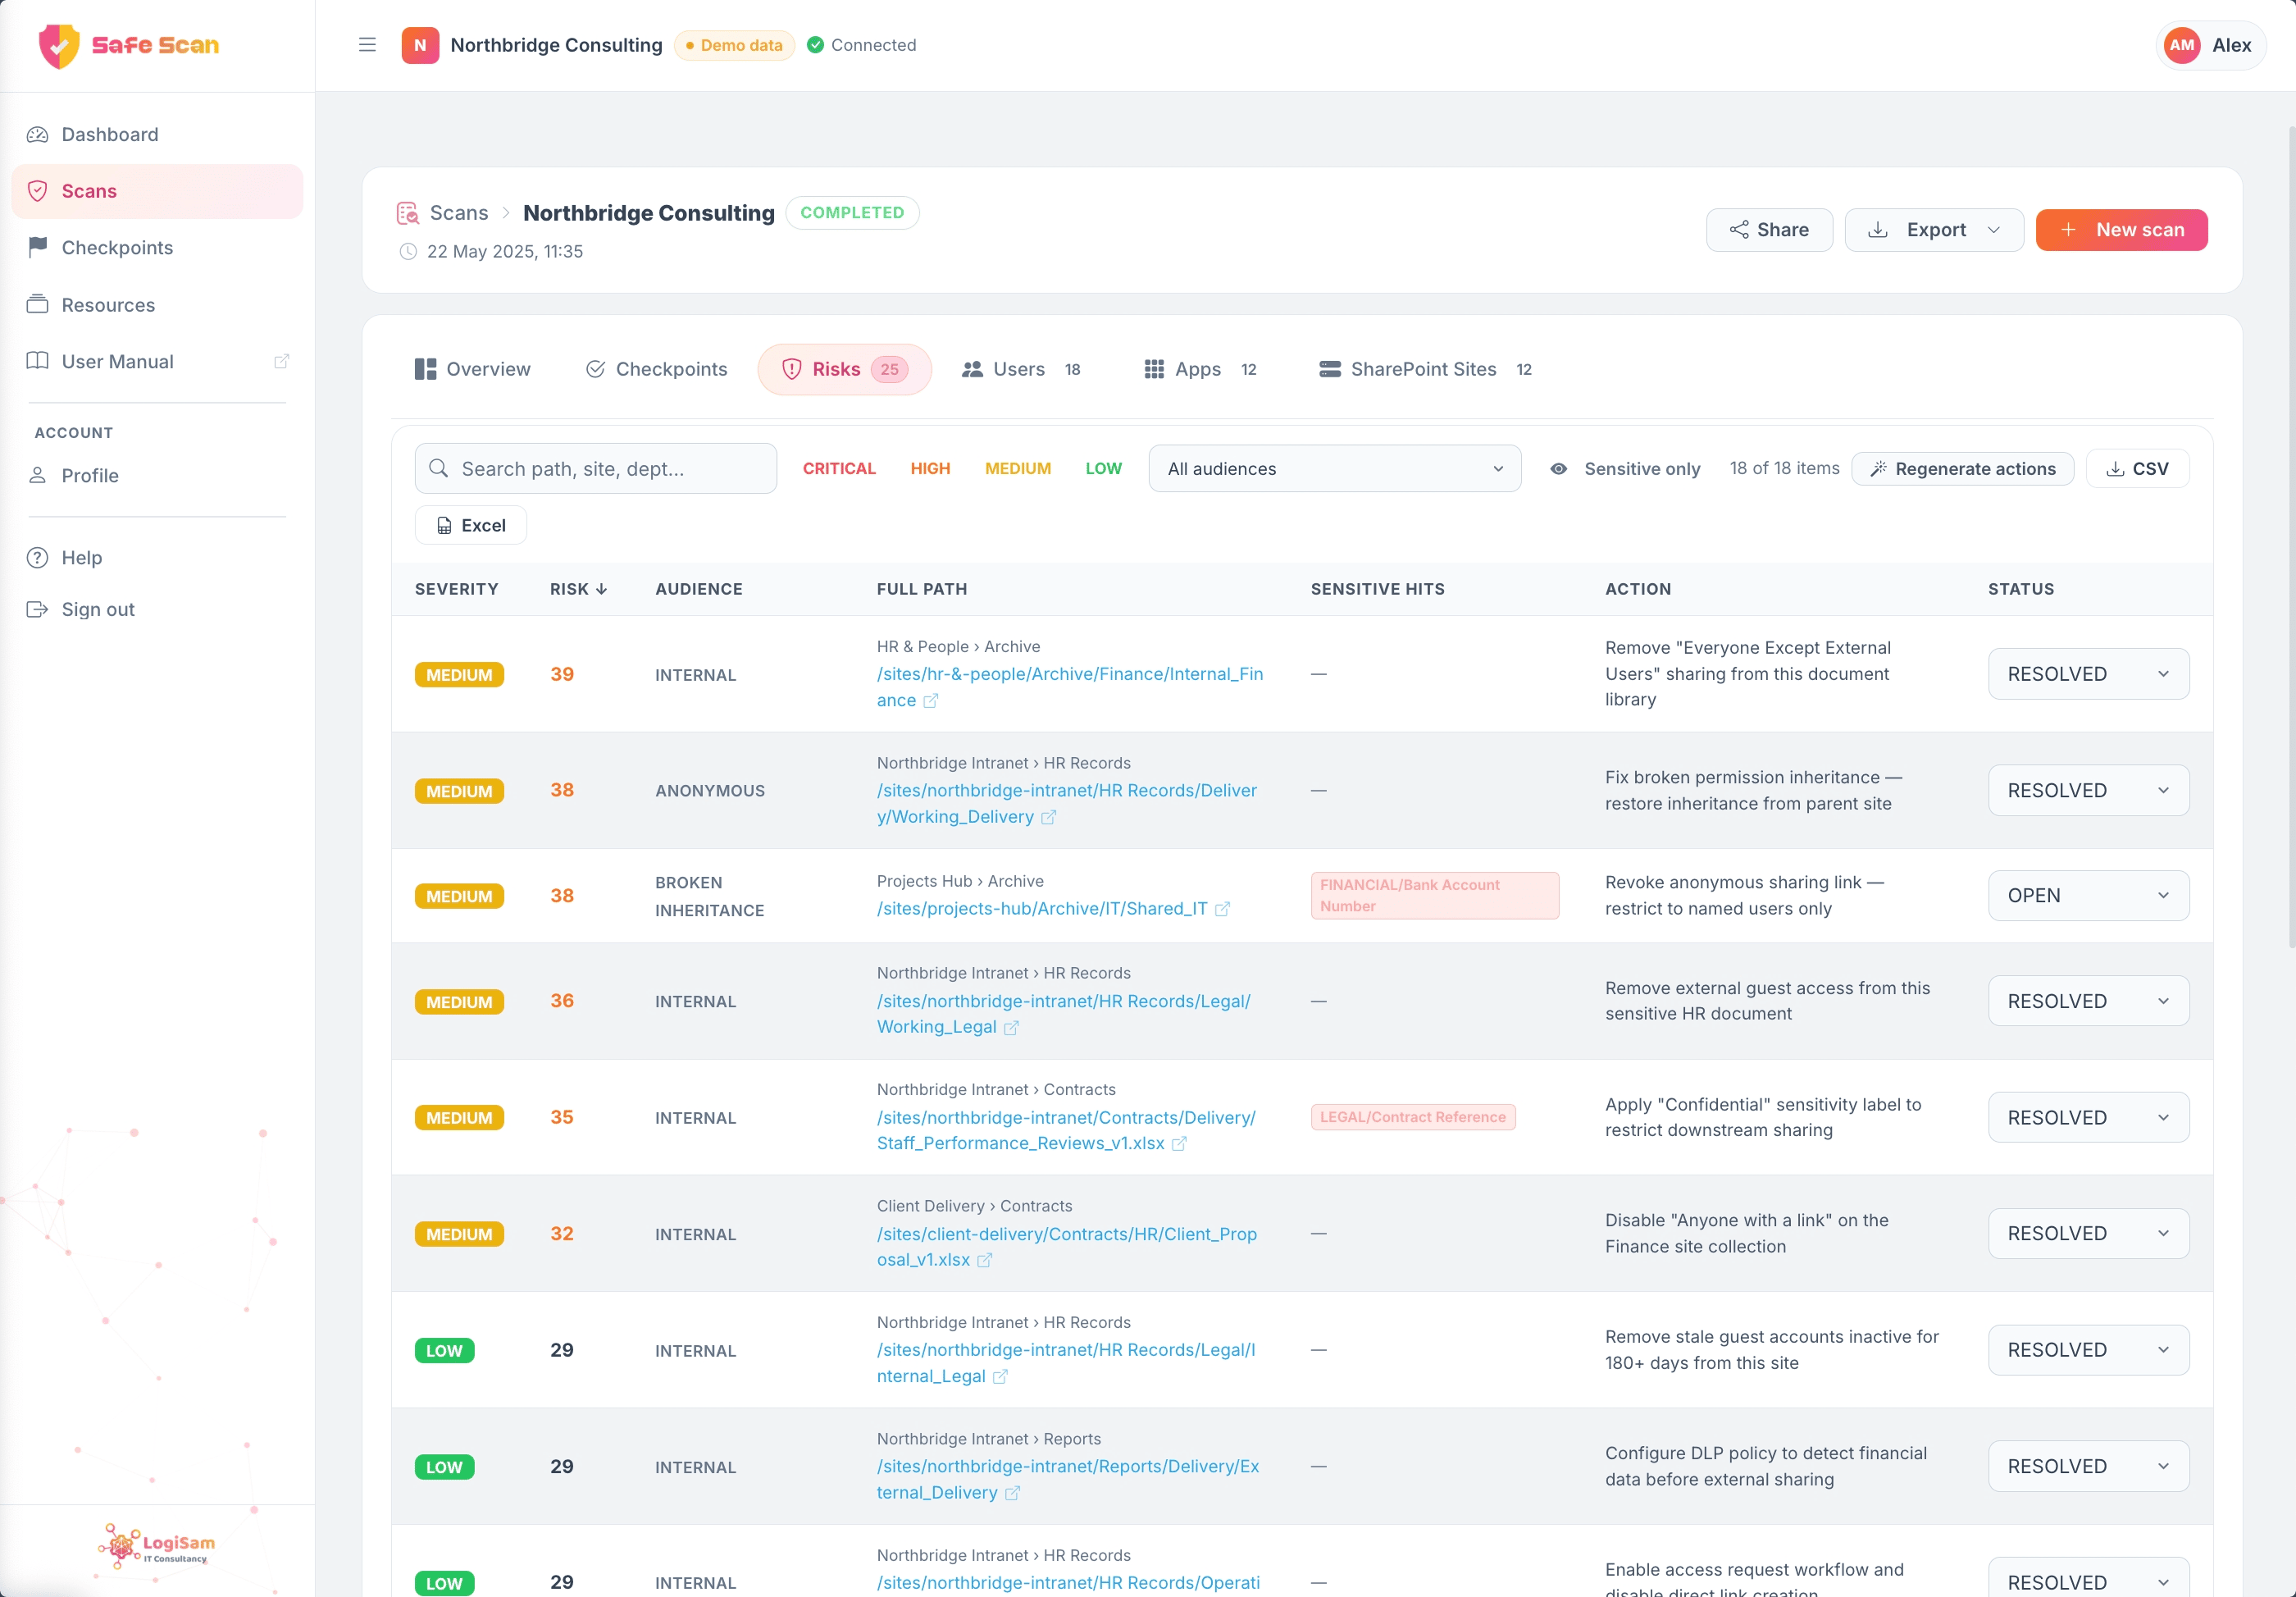
Task: Open the Shared_IT path link
Action: [x=1042, y=909]
